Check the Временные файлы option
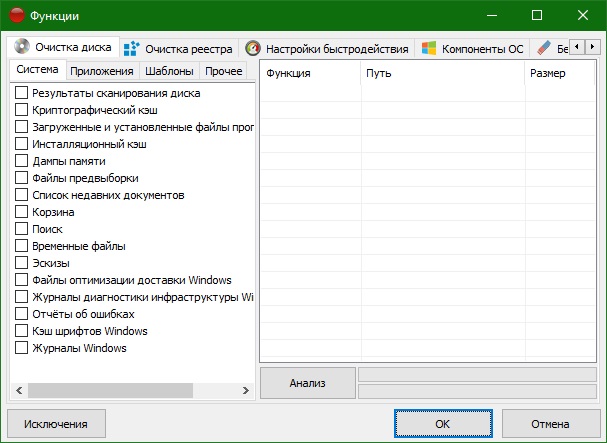This screenshot has width=607, height=443. click(21, 246)
